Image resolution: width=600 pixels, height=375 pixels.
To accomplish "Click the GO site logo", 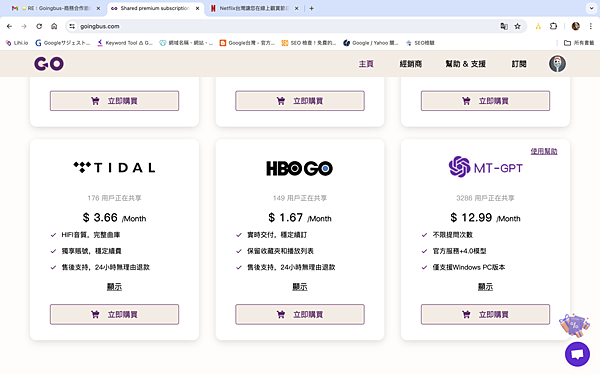I will 49,64.
